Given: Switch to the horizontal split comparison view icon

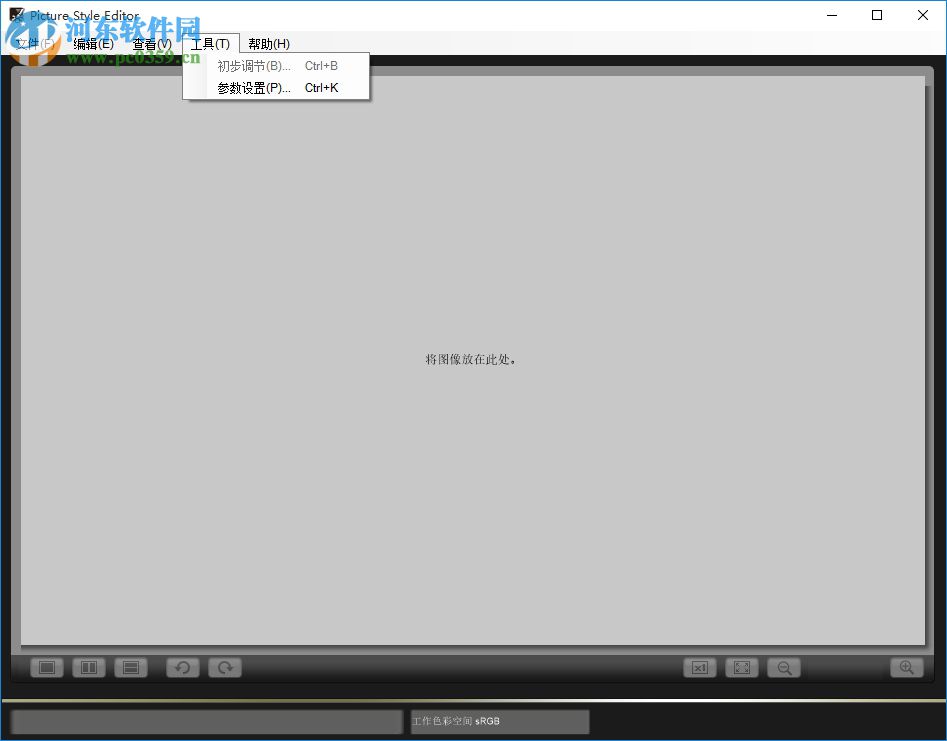Looking at the screenshot, I should click(131, 667).
